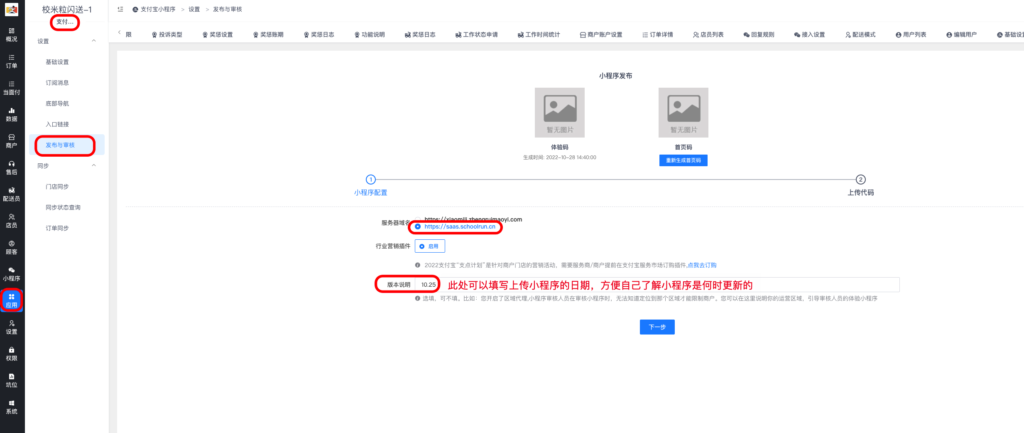Collapse the 同步 sidebar section
1024x433 pixels.
click(x=93, y=165)
